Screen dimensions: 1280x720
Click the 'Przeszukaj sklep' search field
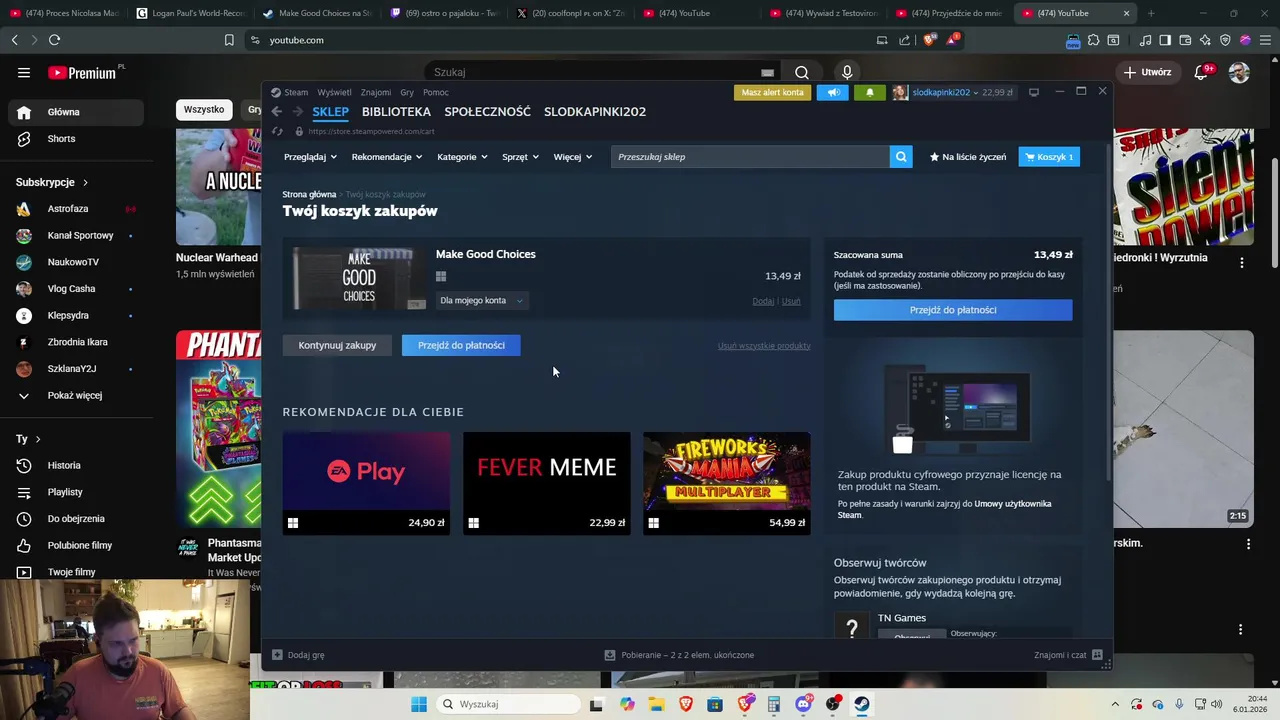coord(750,157)
